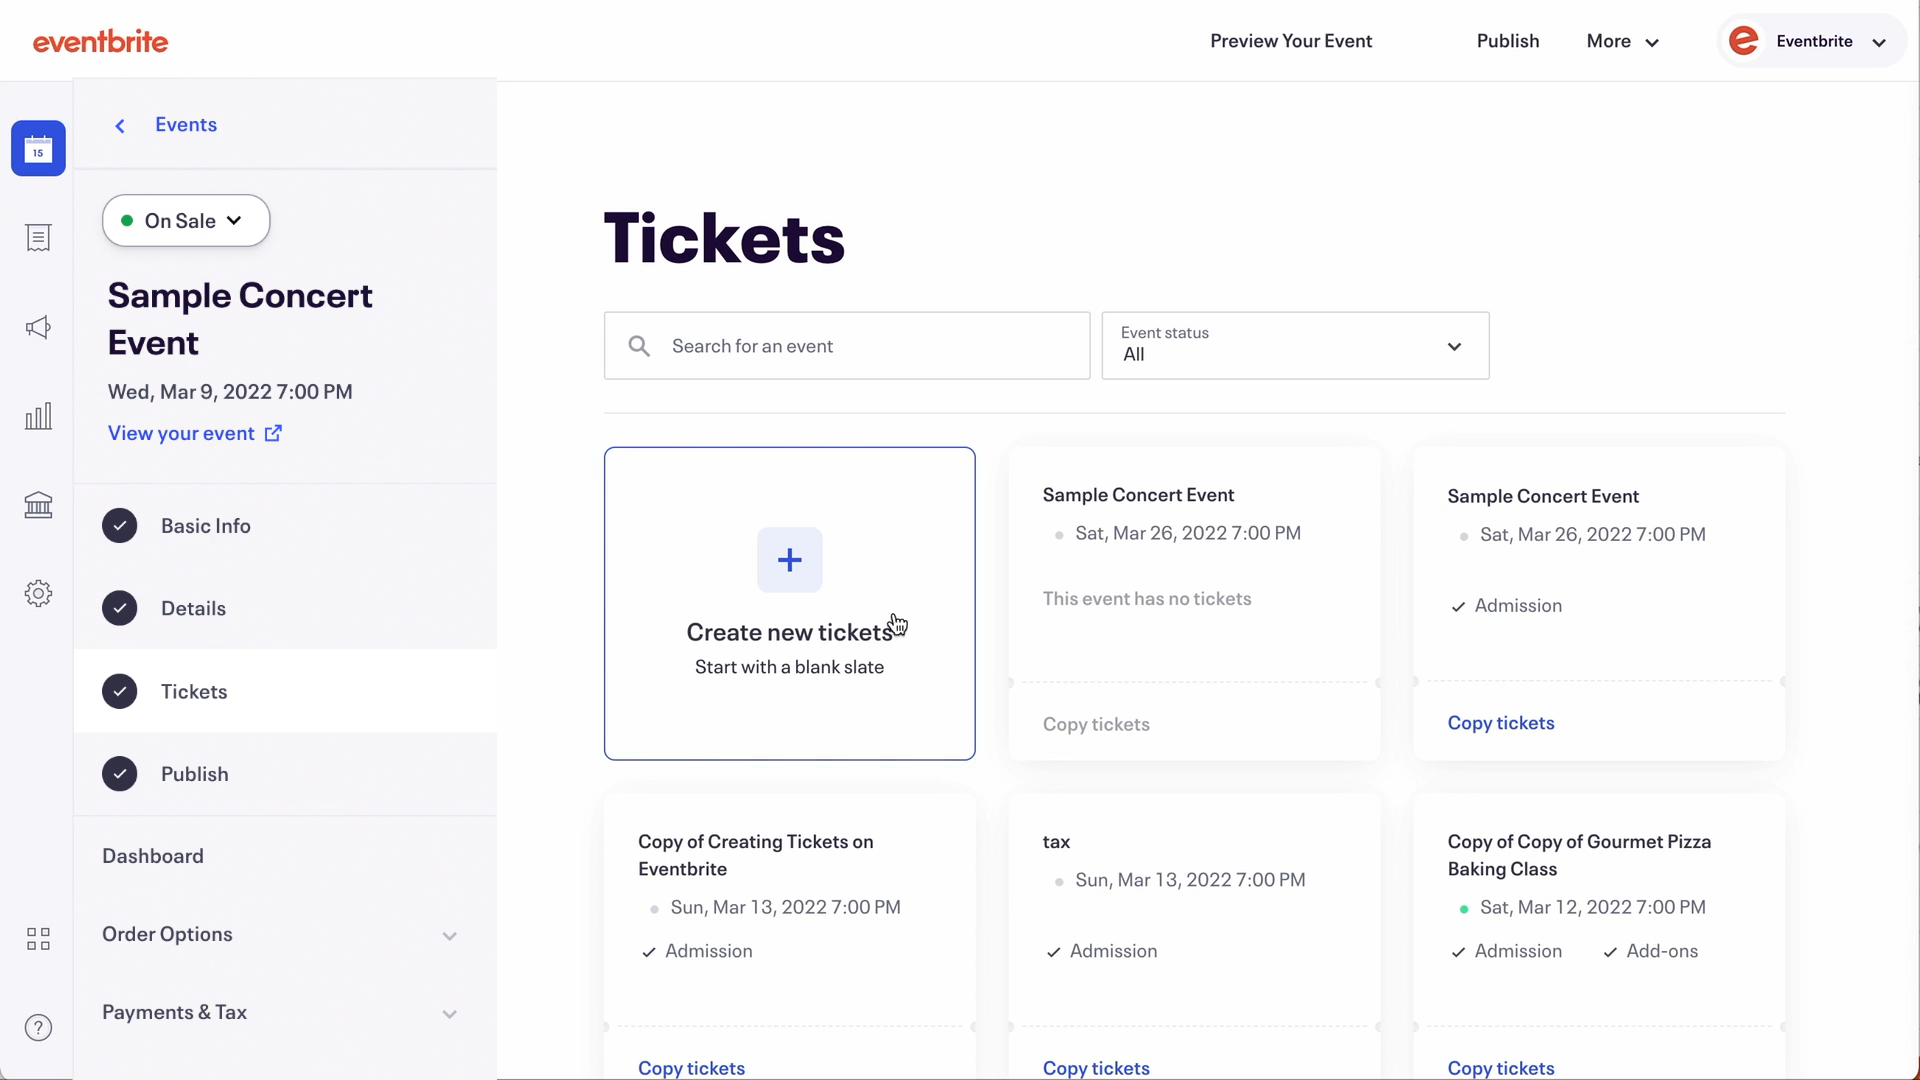Toggle the Tickets completed checkmark
The width and height of the screenshot is (1920, 1080).
(x=119, y=692)
